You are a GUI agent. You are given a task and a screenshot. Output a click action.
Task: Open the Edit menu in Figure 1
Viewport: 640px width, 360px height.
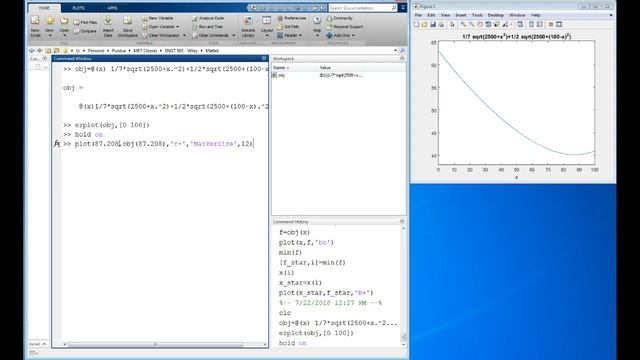[x=431, y=15]
